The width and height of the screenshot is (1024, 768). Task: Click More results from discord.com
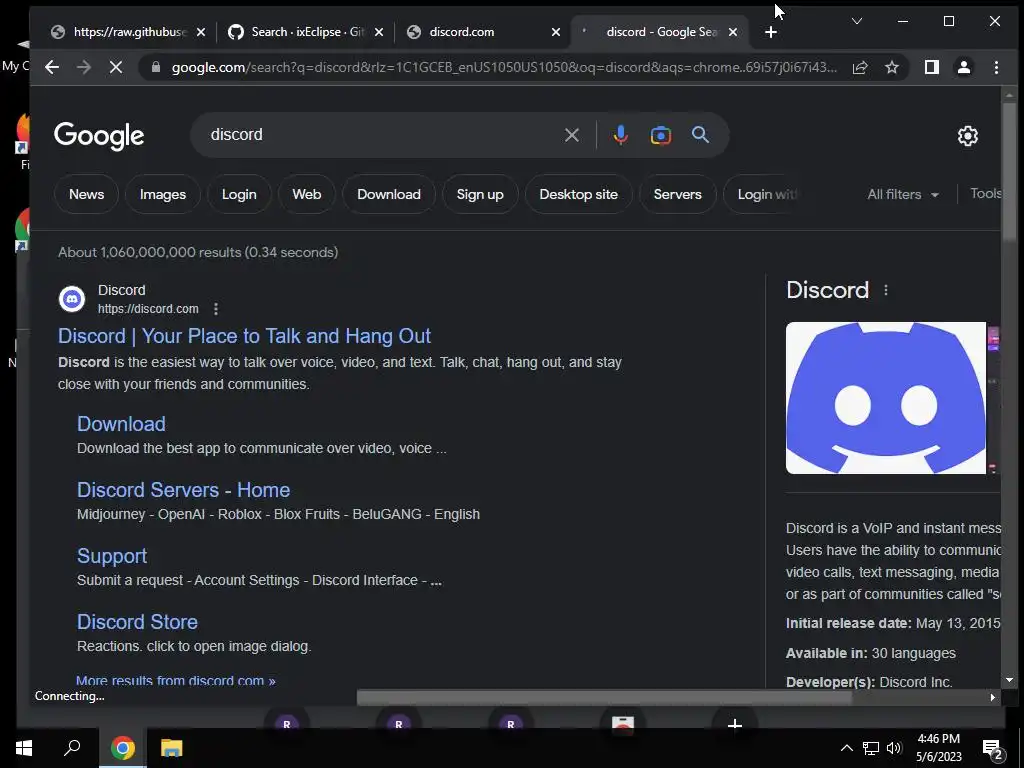click(176, 680)
